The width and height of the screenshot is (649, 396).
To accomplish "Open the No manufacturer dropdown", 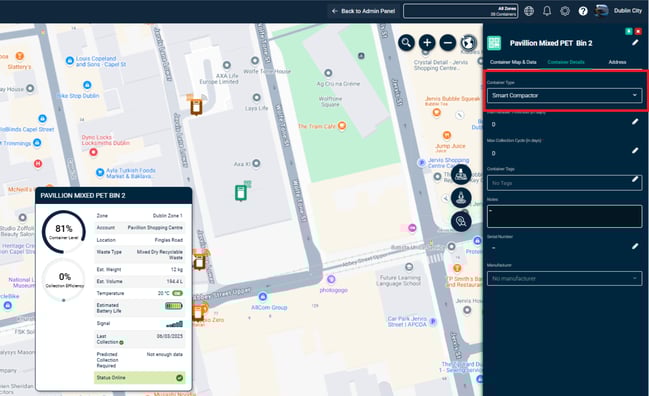I will pyautogui.click(x=564, y=278).
